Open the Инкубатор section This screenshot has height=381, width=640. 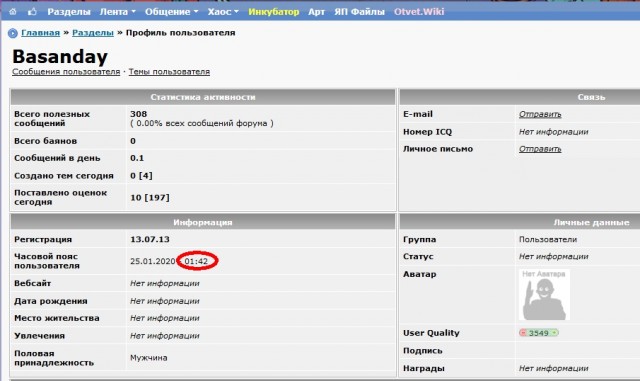tap(273, 12)
